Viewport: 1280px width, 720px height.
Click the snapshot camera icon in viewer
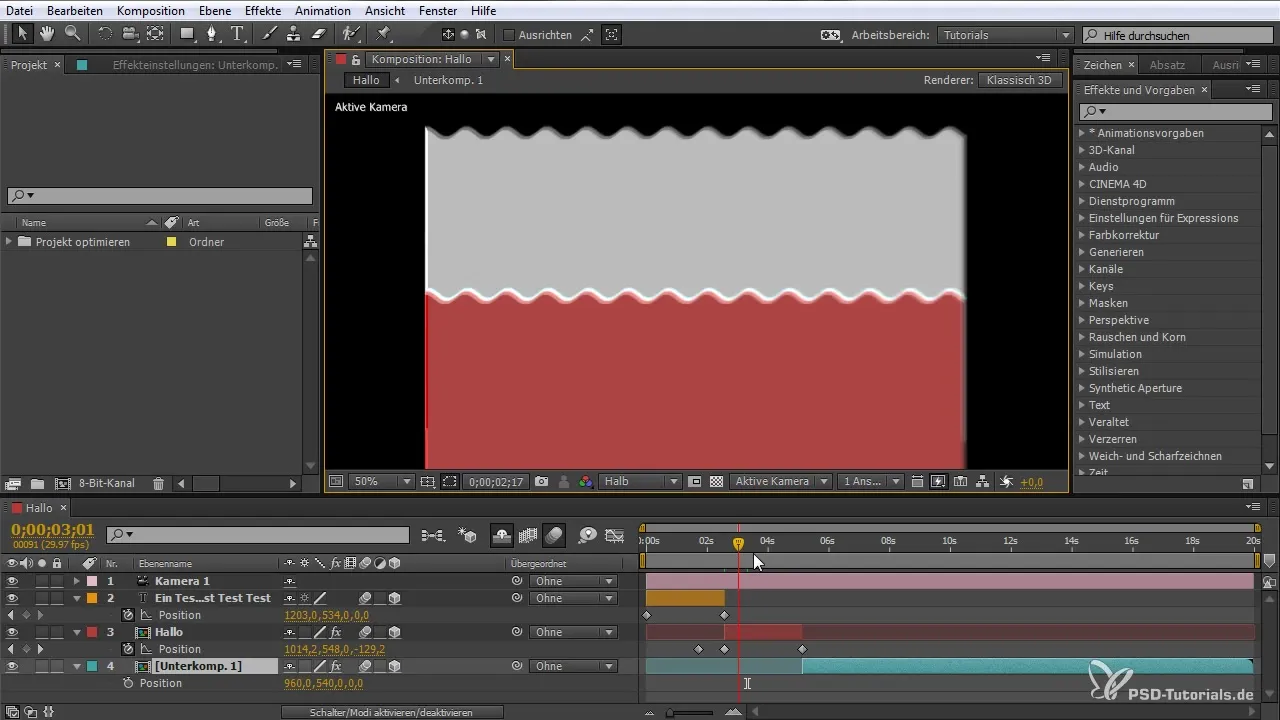click(541, 481)
